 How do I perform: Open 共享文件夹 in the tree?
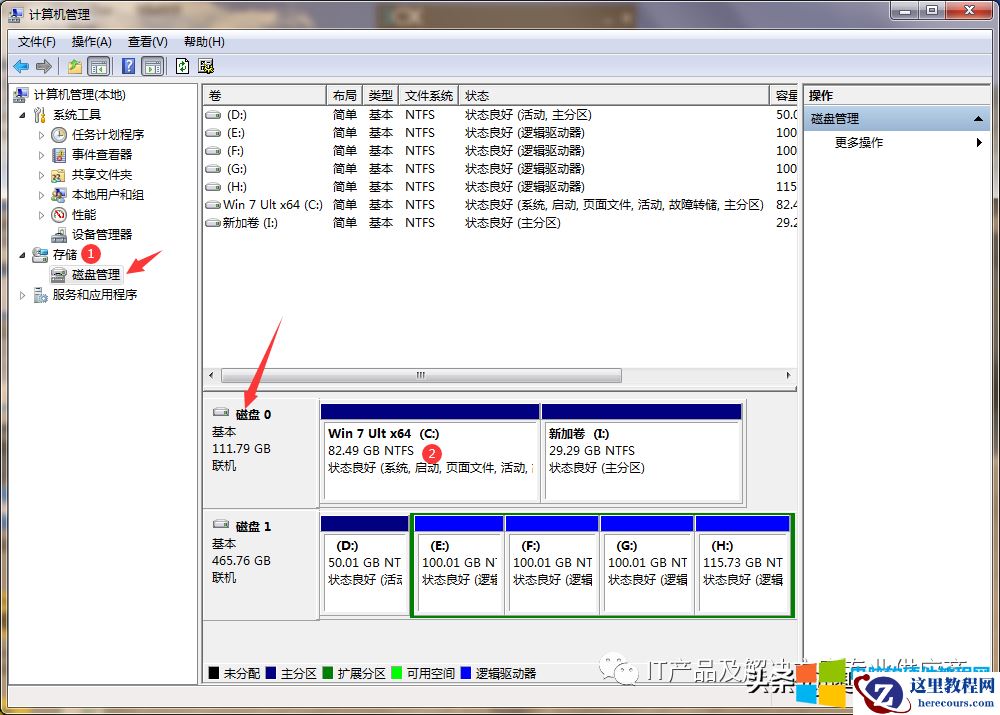102,175
